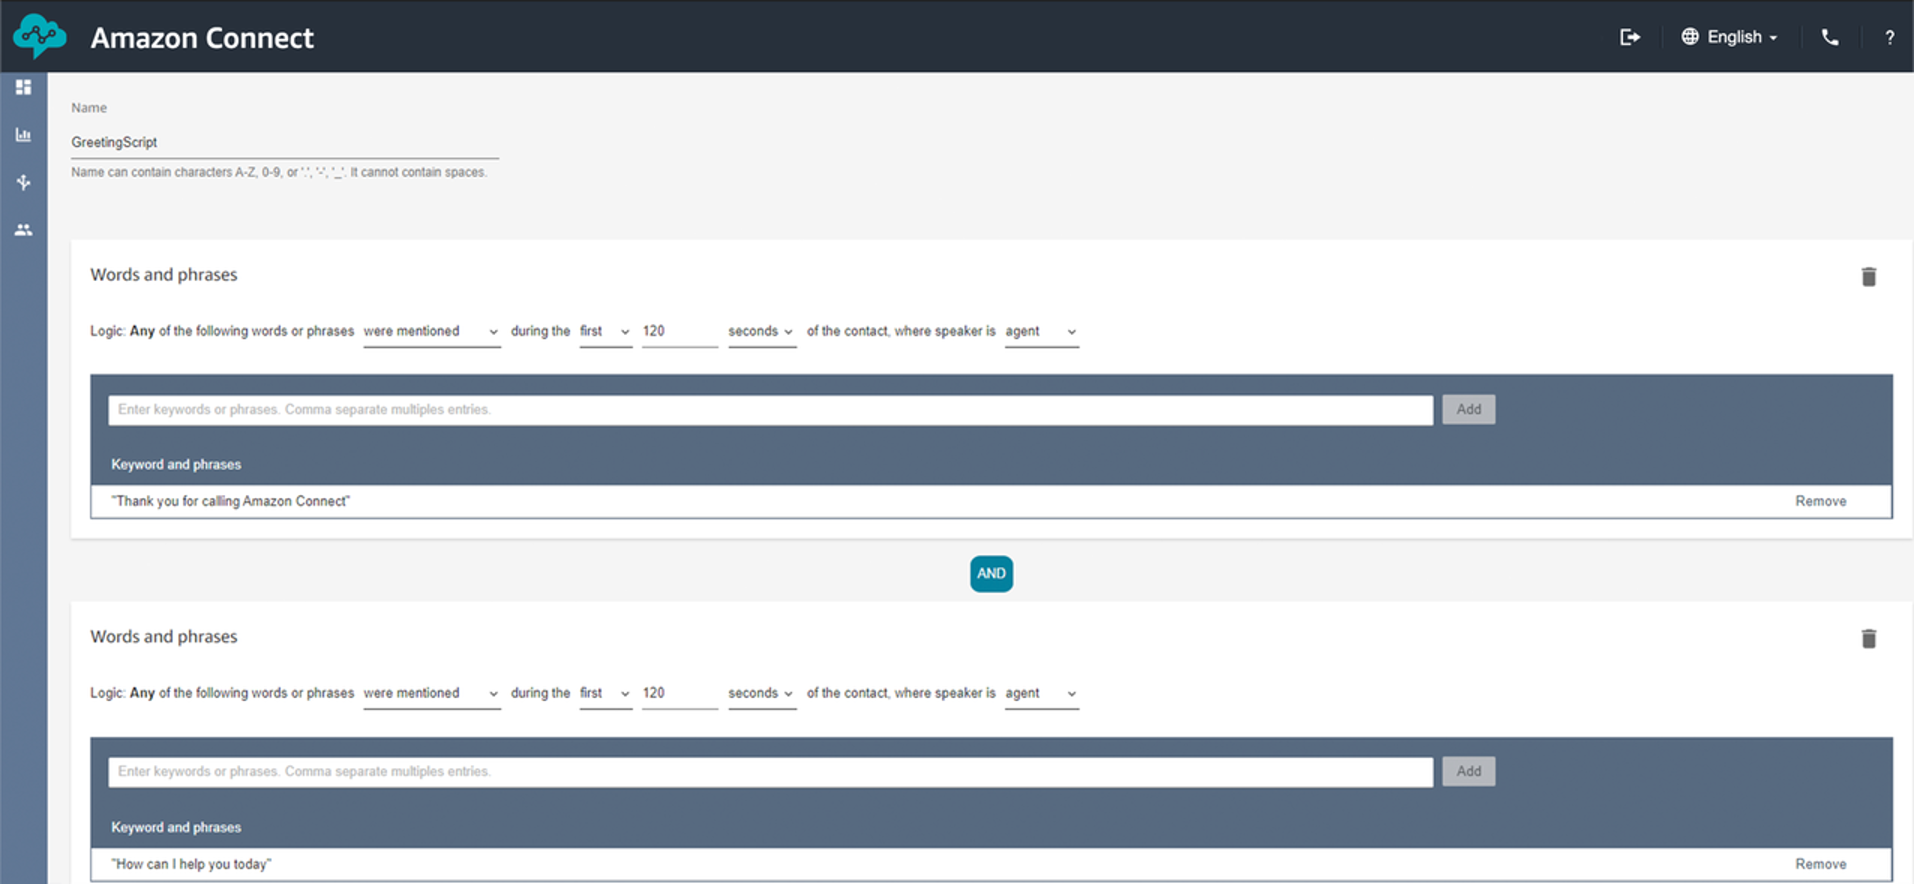The image size is (1914, 884).
Task: Open 'agent' speaker dropdown in second condition
Action: coord(1042,694)
